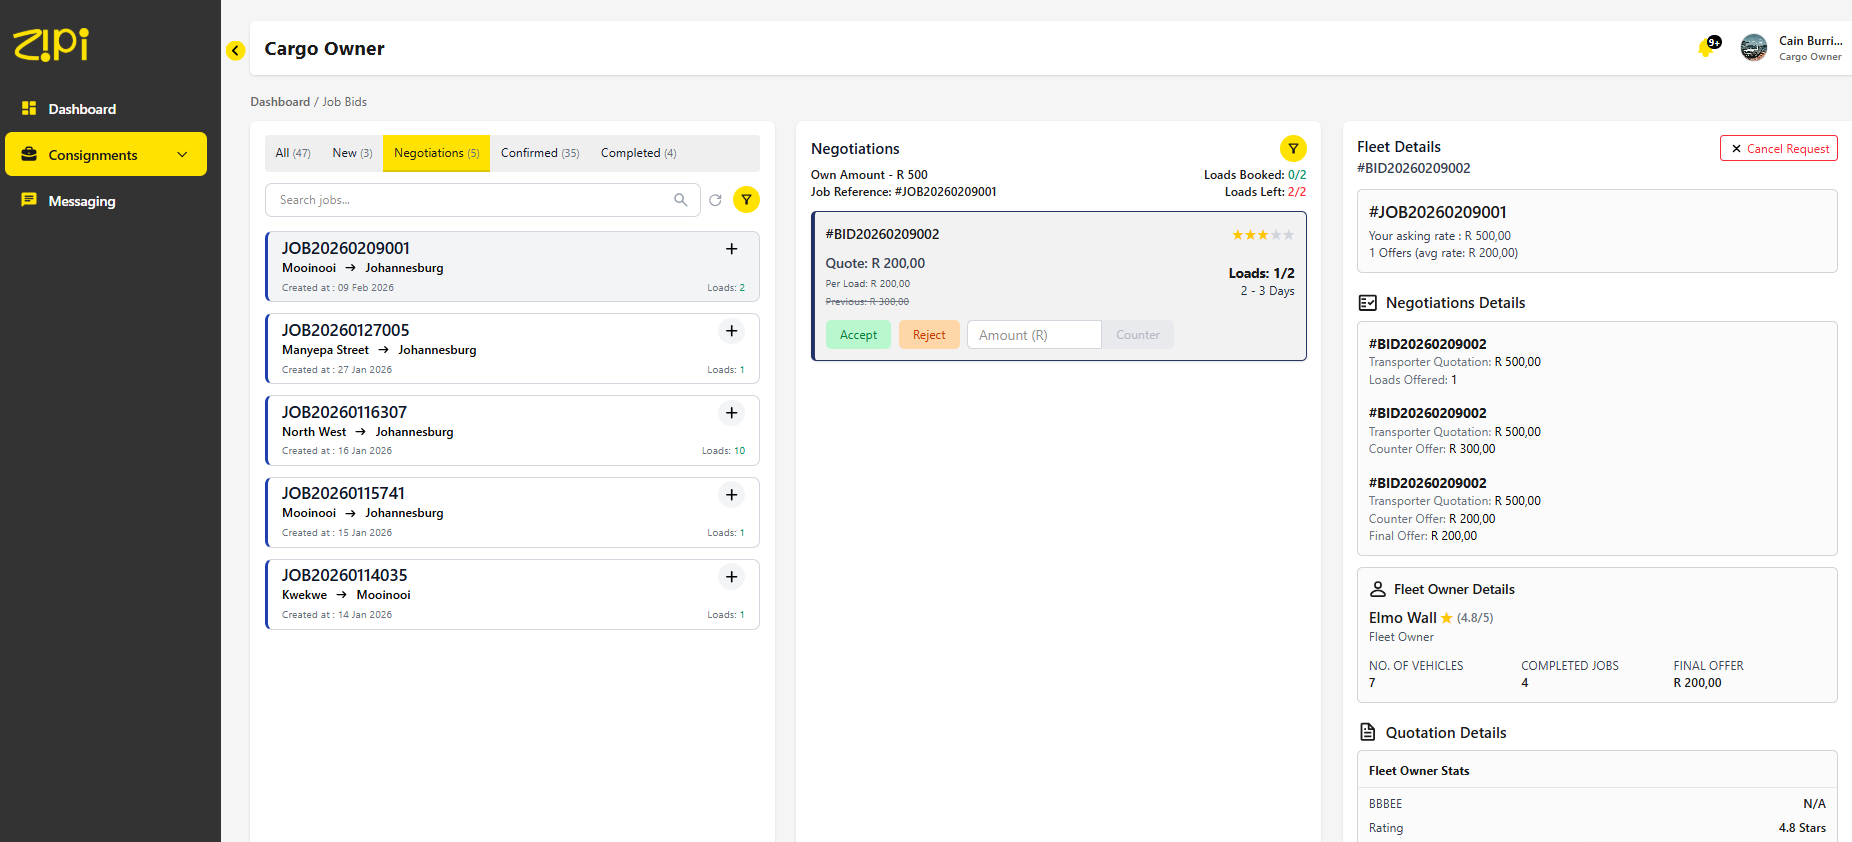
Task: Click Quotation Details document icon
Action: tap(1368, 732)
